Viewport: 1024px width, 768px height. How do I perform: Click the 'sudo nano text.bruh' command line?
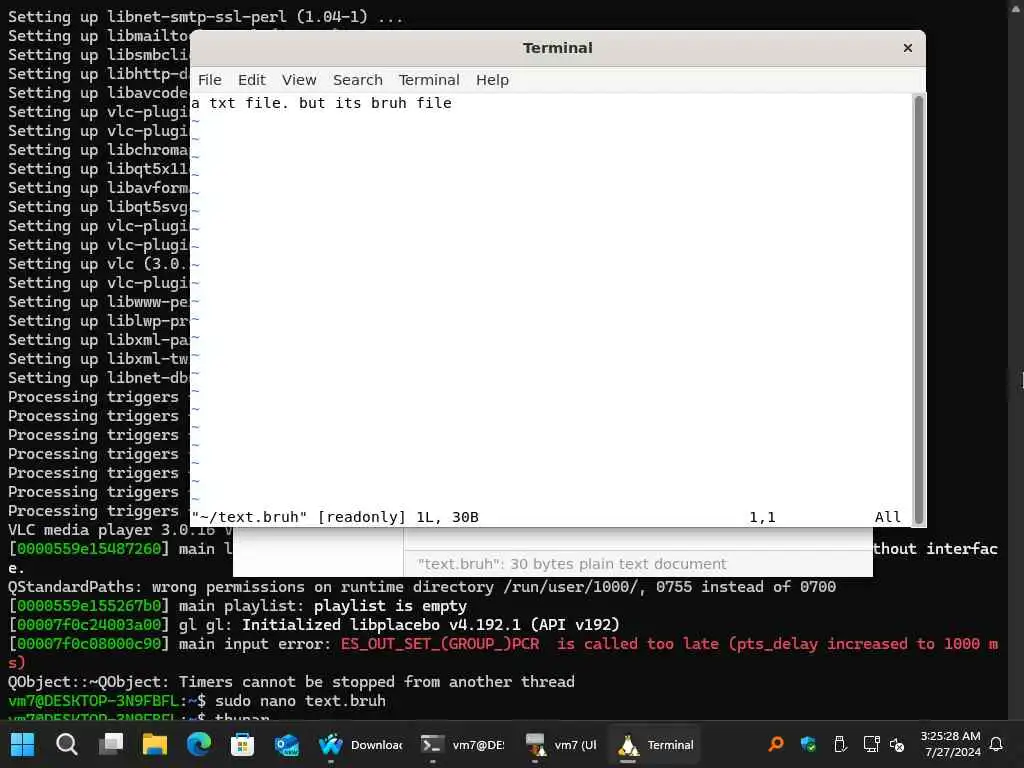pyautogui.click(x=300, y=701)
